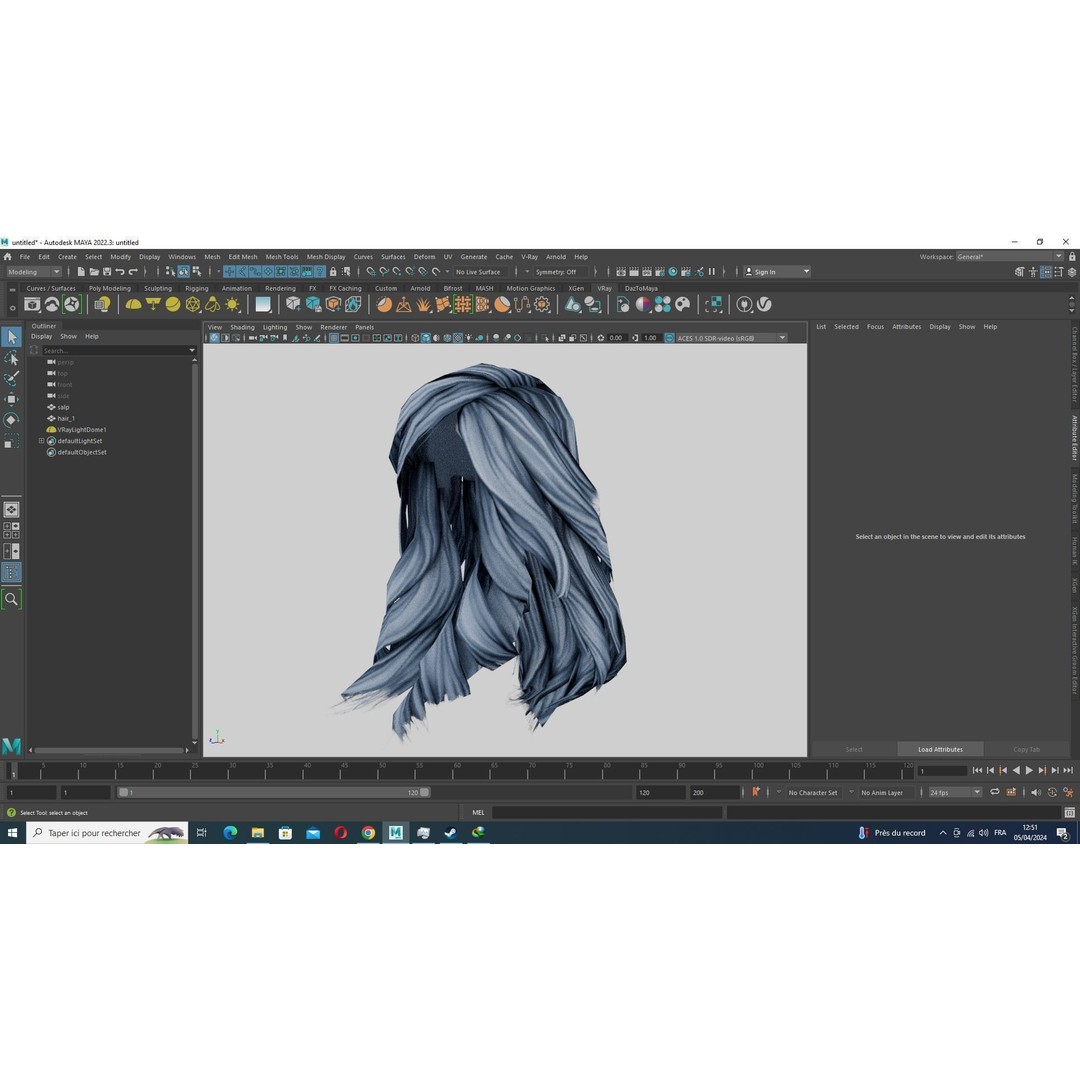Open the Script Editor icon
Screen dimensions: 1080x1080
click(1070, 813)
